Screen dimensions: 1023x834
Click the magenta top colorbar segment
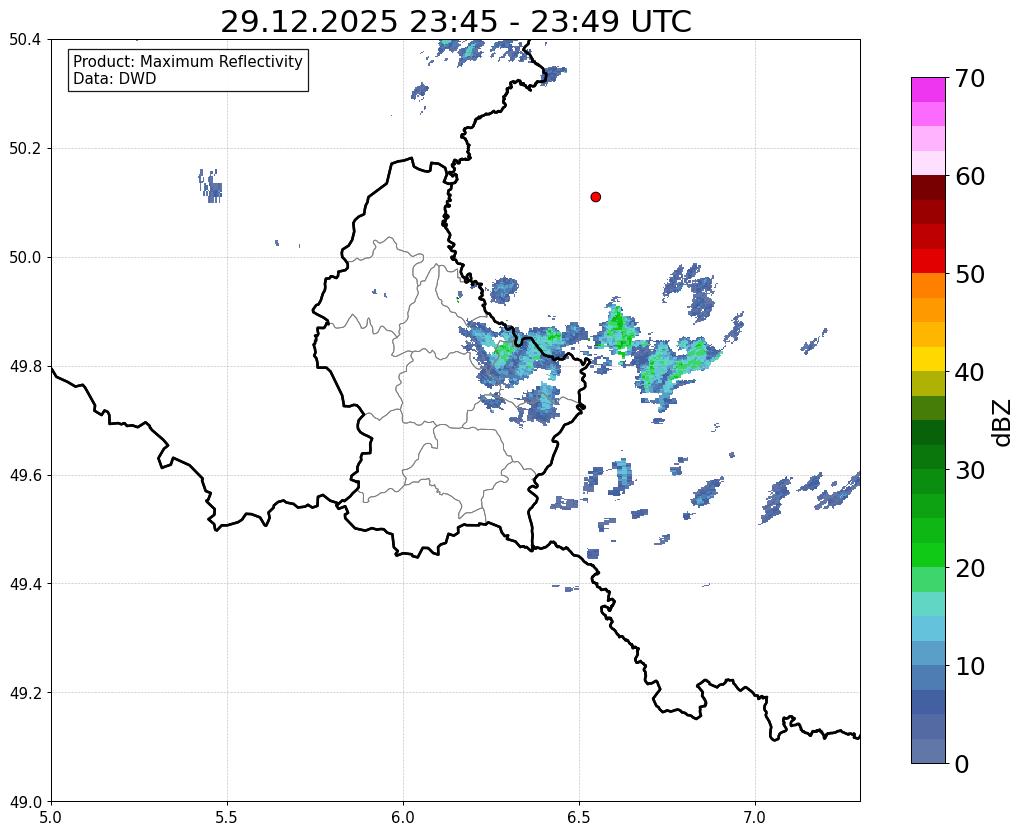tap(928, 90)
